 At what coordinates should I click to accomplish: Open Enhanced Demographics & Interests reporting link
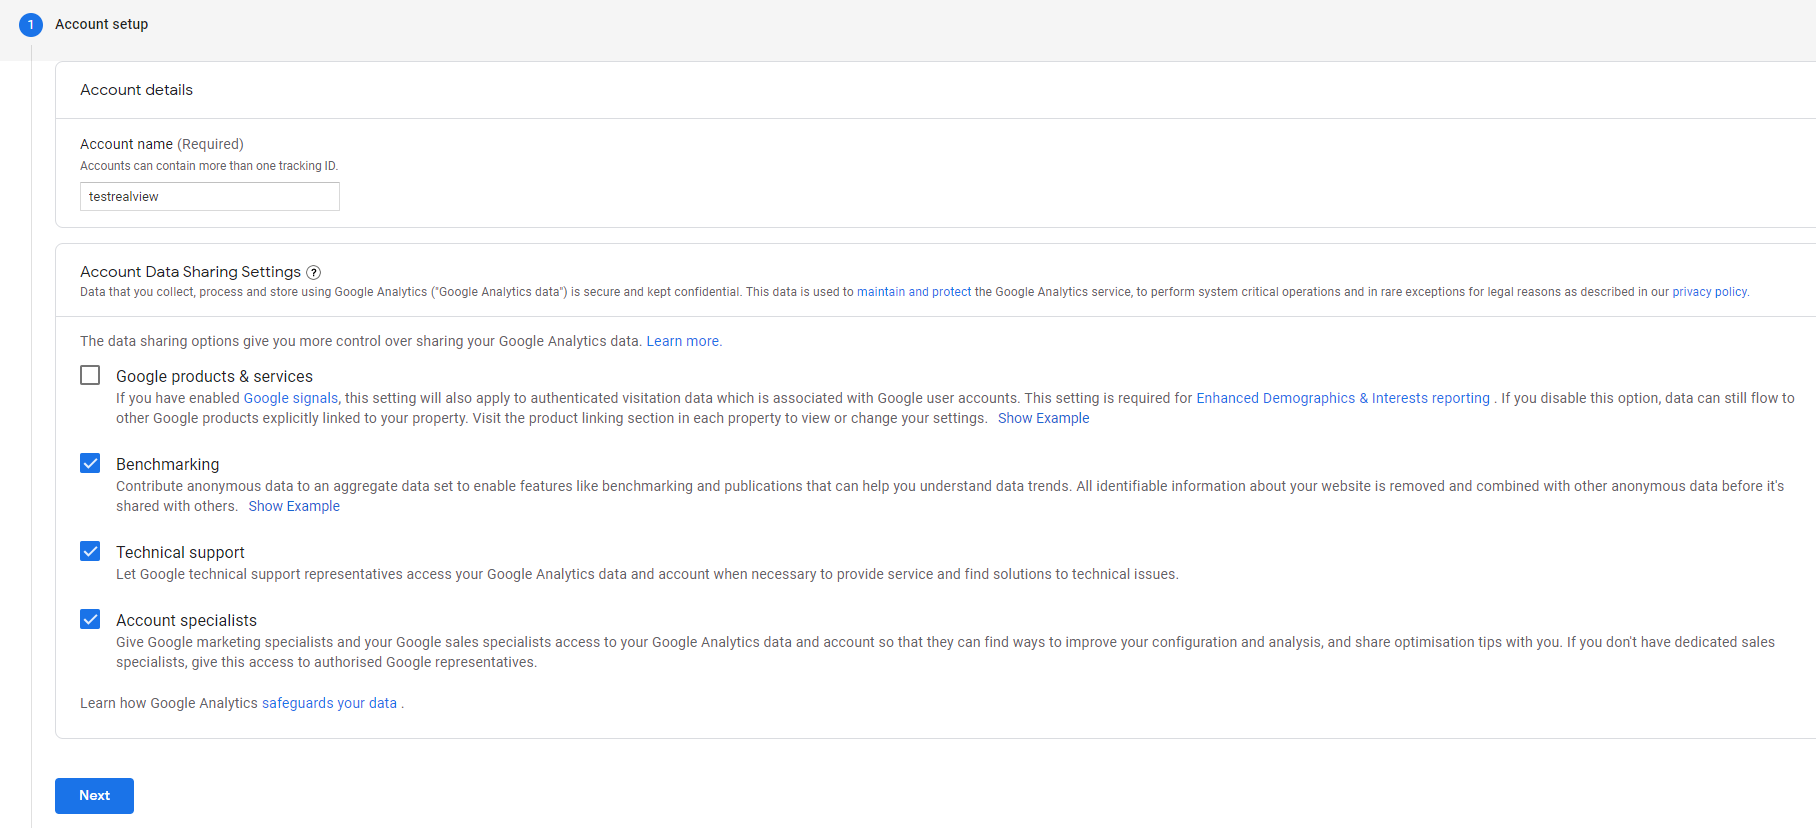click(1343, 398)
